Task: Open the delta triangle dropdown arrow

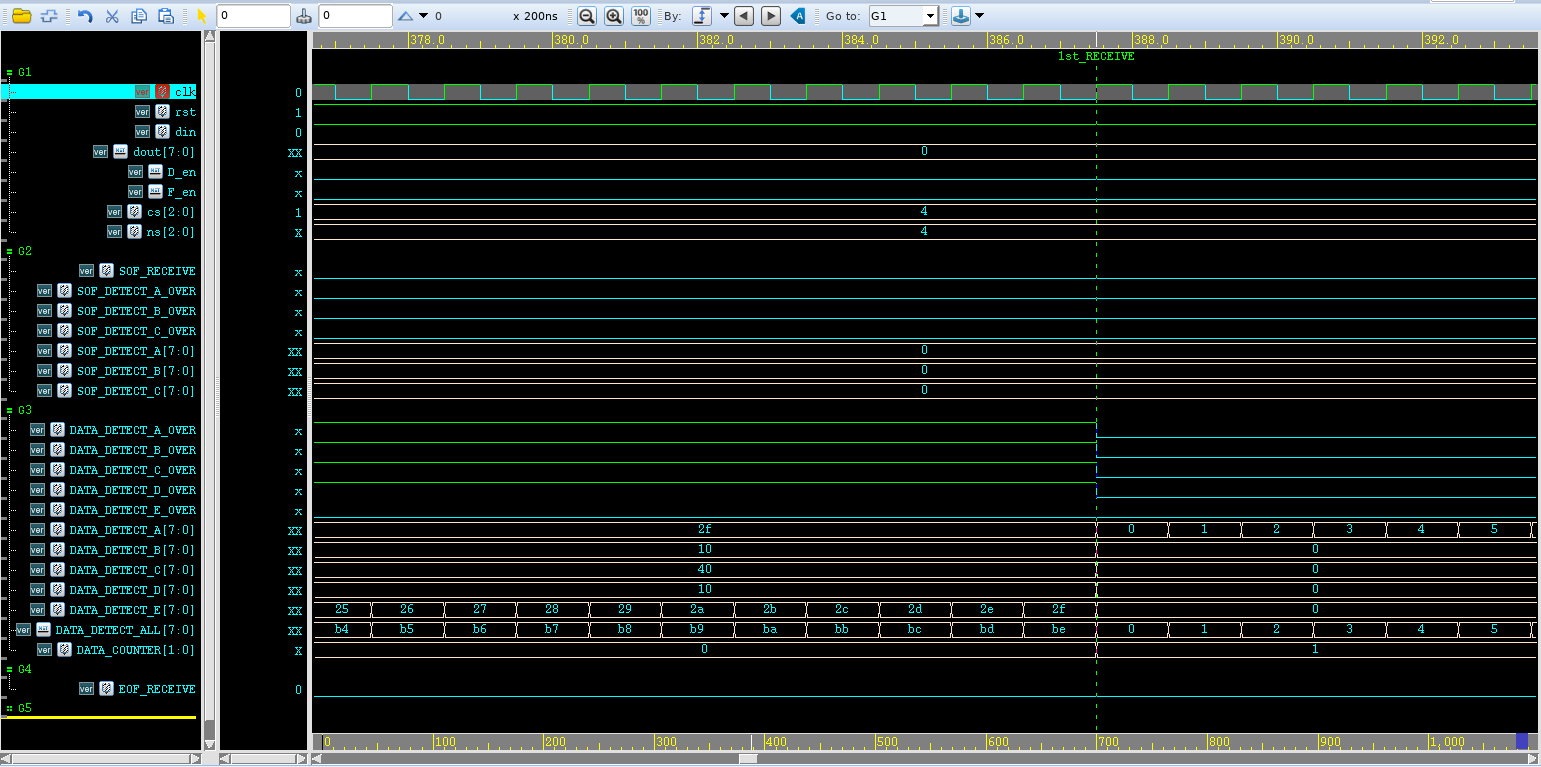Action: click(x=424, y=16)
